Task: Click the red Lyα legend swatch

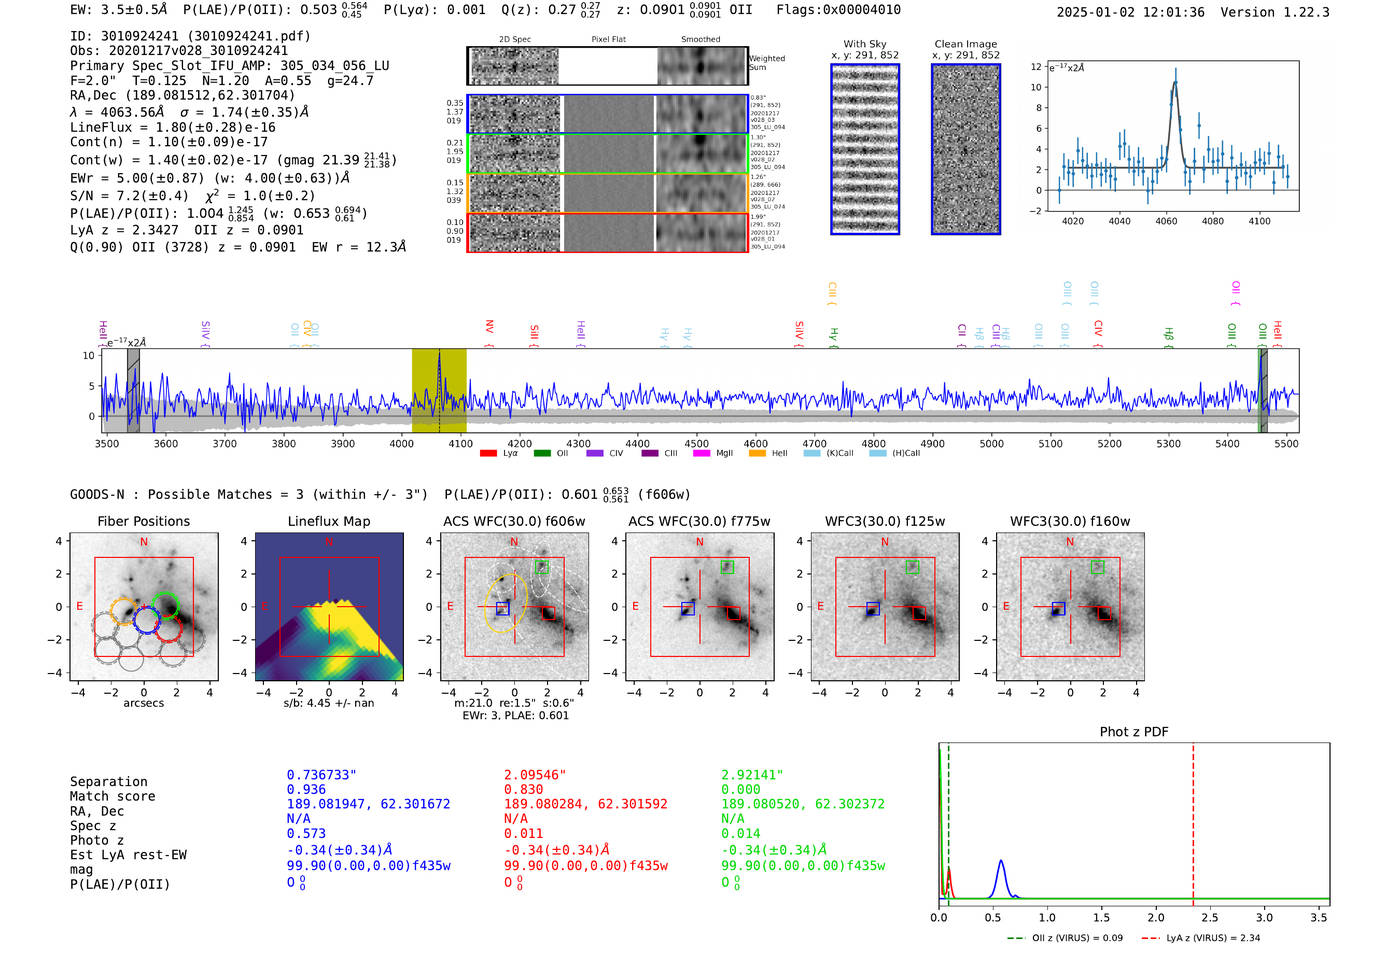Action: pyautogui.click(x=488, y=453)
